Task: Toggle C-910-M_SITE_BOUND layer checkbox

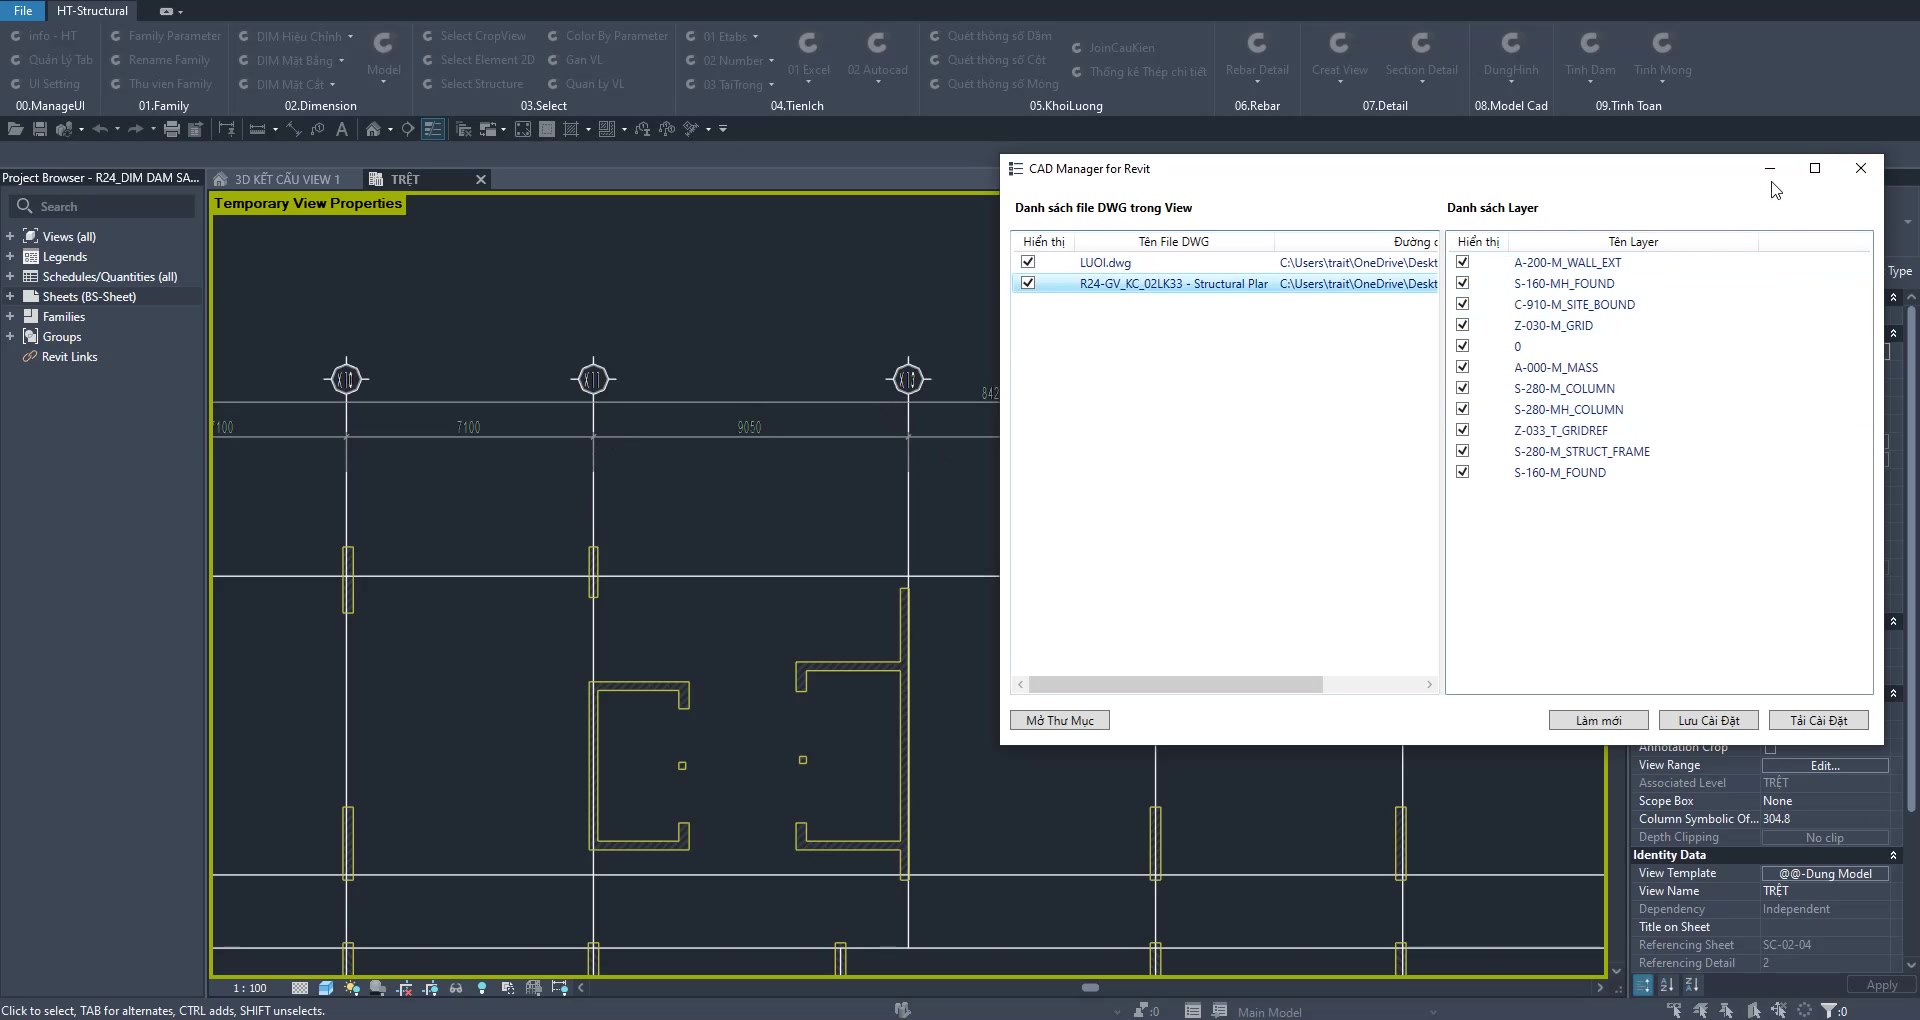Action: [x=1462, y=304]
